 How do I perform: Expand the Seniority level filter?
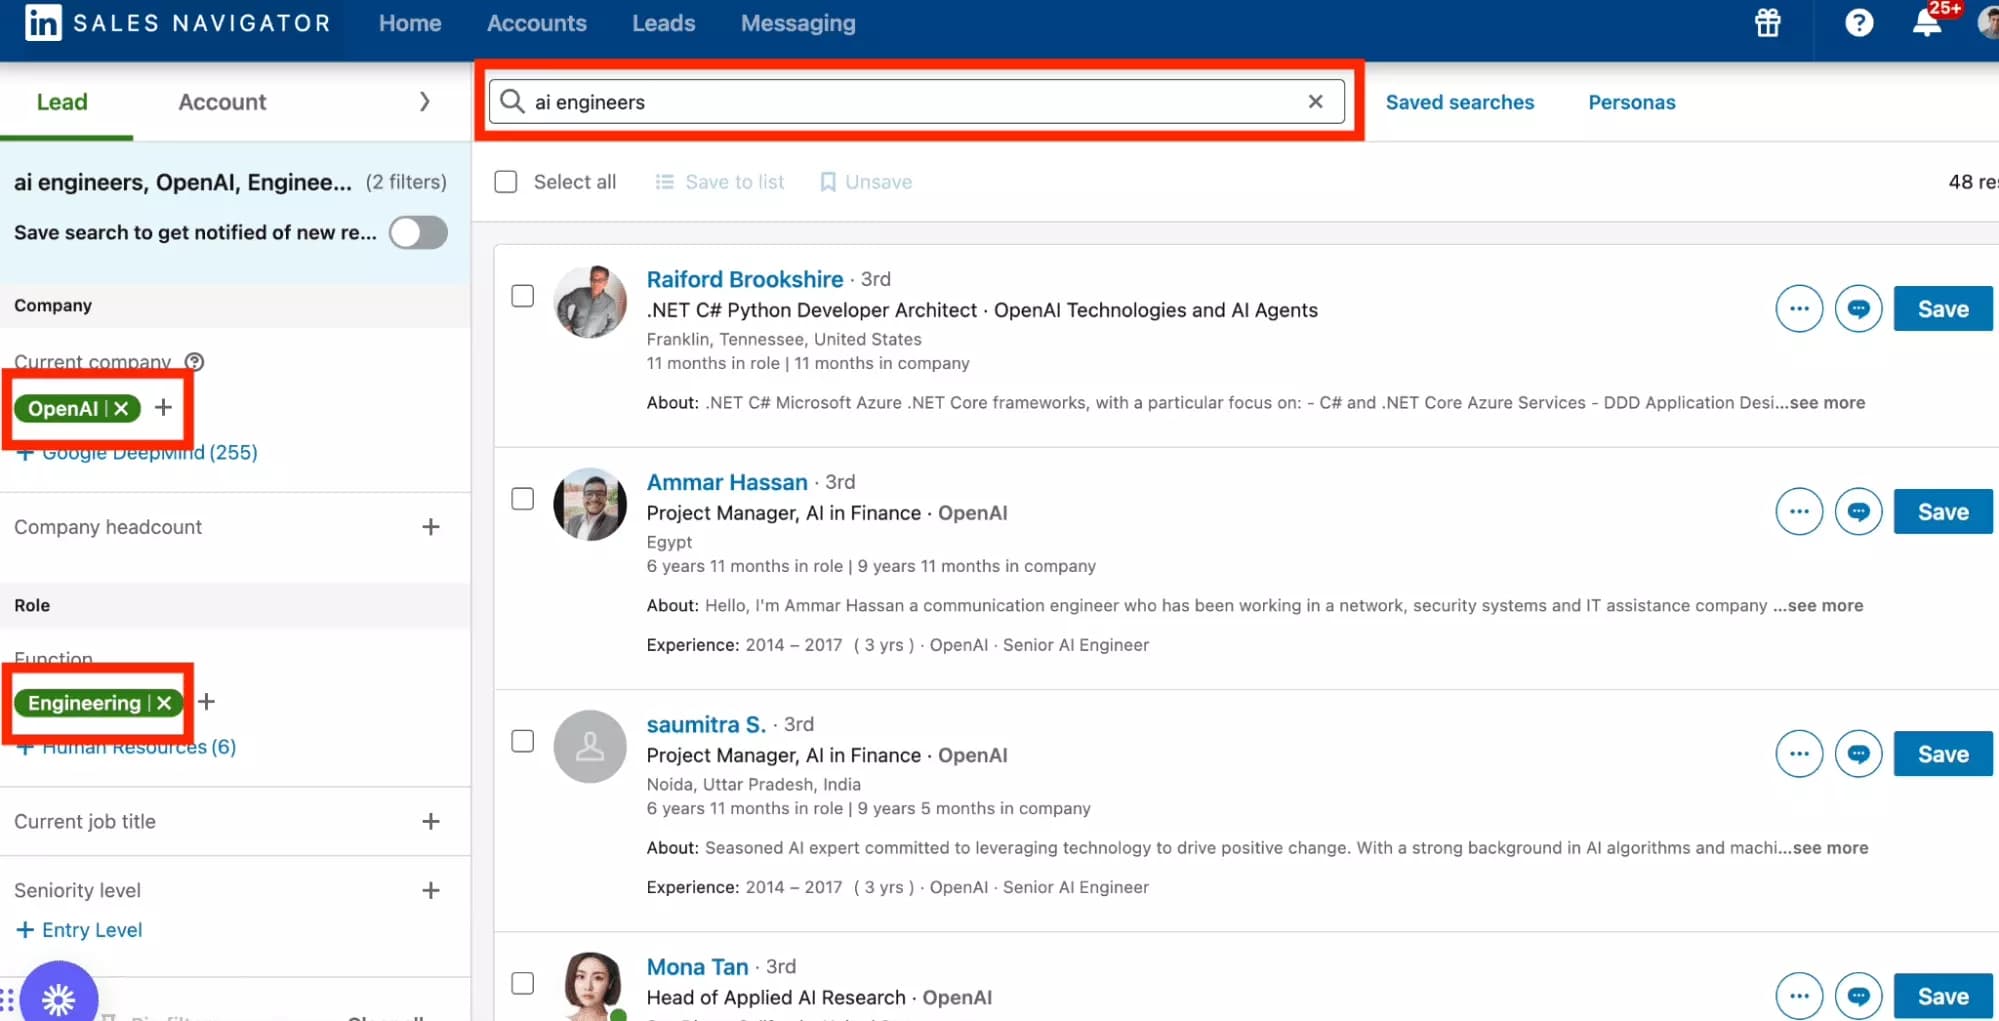(x=430, y=890)
